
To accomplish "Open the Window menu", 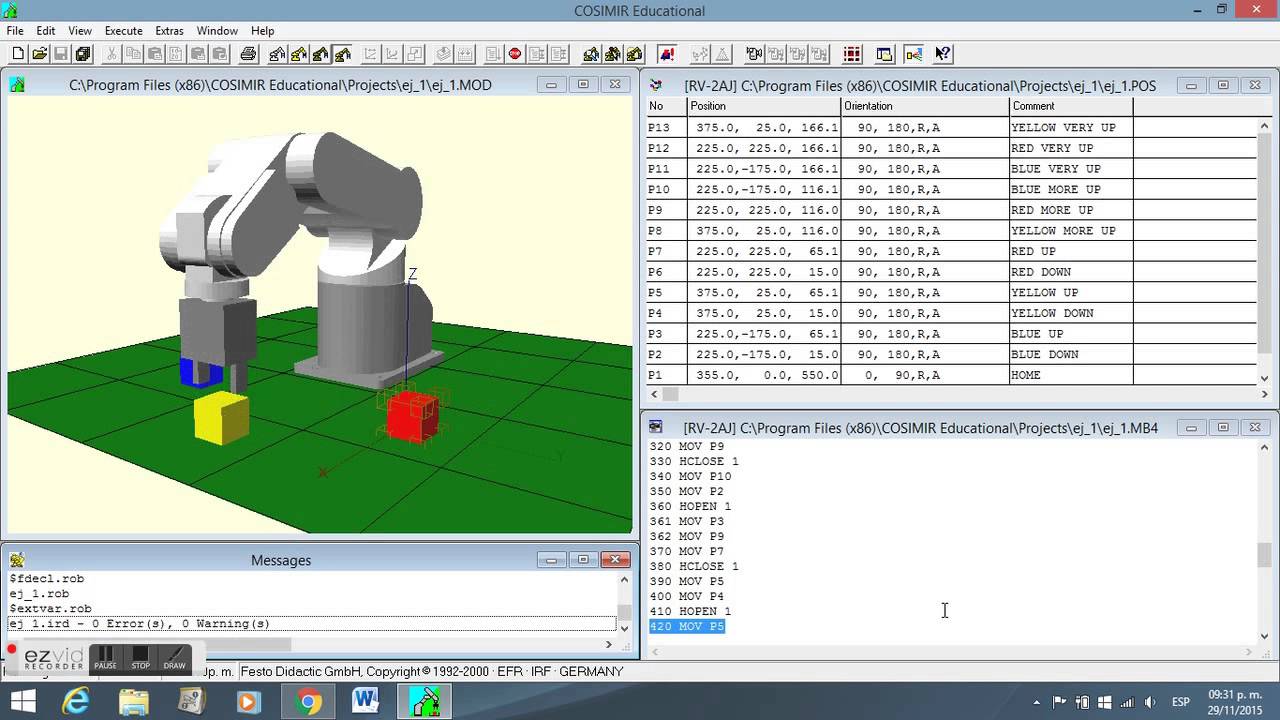I will 217,31.
